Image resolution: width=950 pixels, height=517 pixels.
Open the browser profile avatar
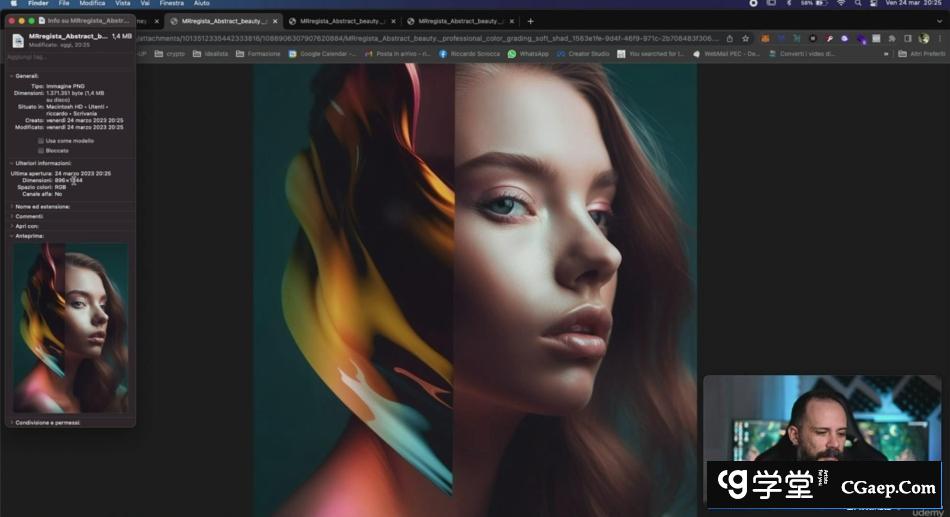(x=923, y=38)
